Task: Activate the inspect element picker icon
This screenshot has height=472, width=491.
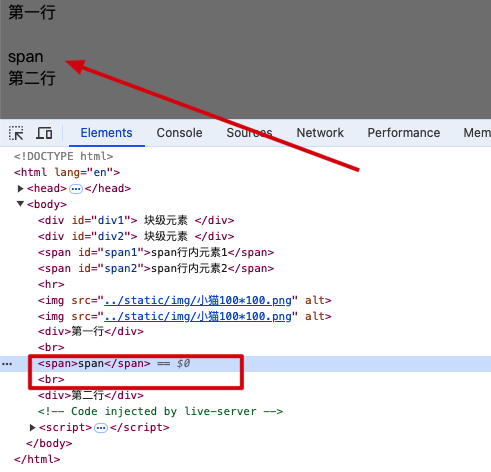Action: [x=16, y=133]
